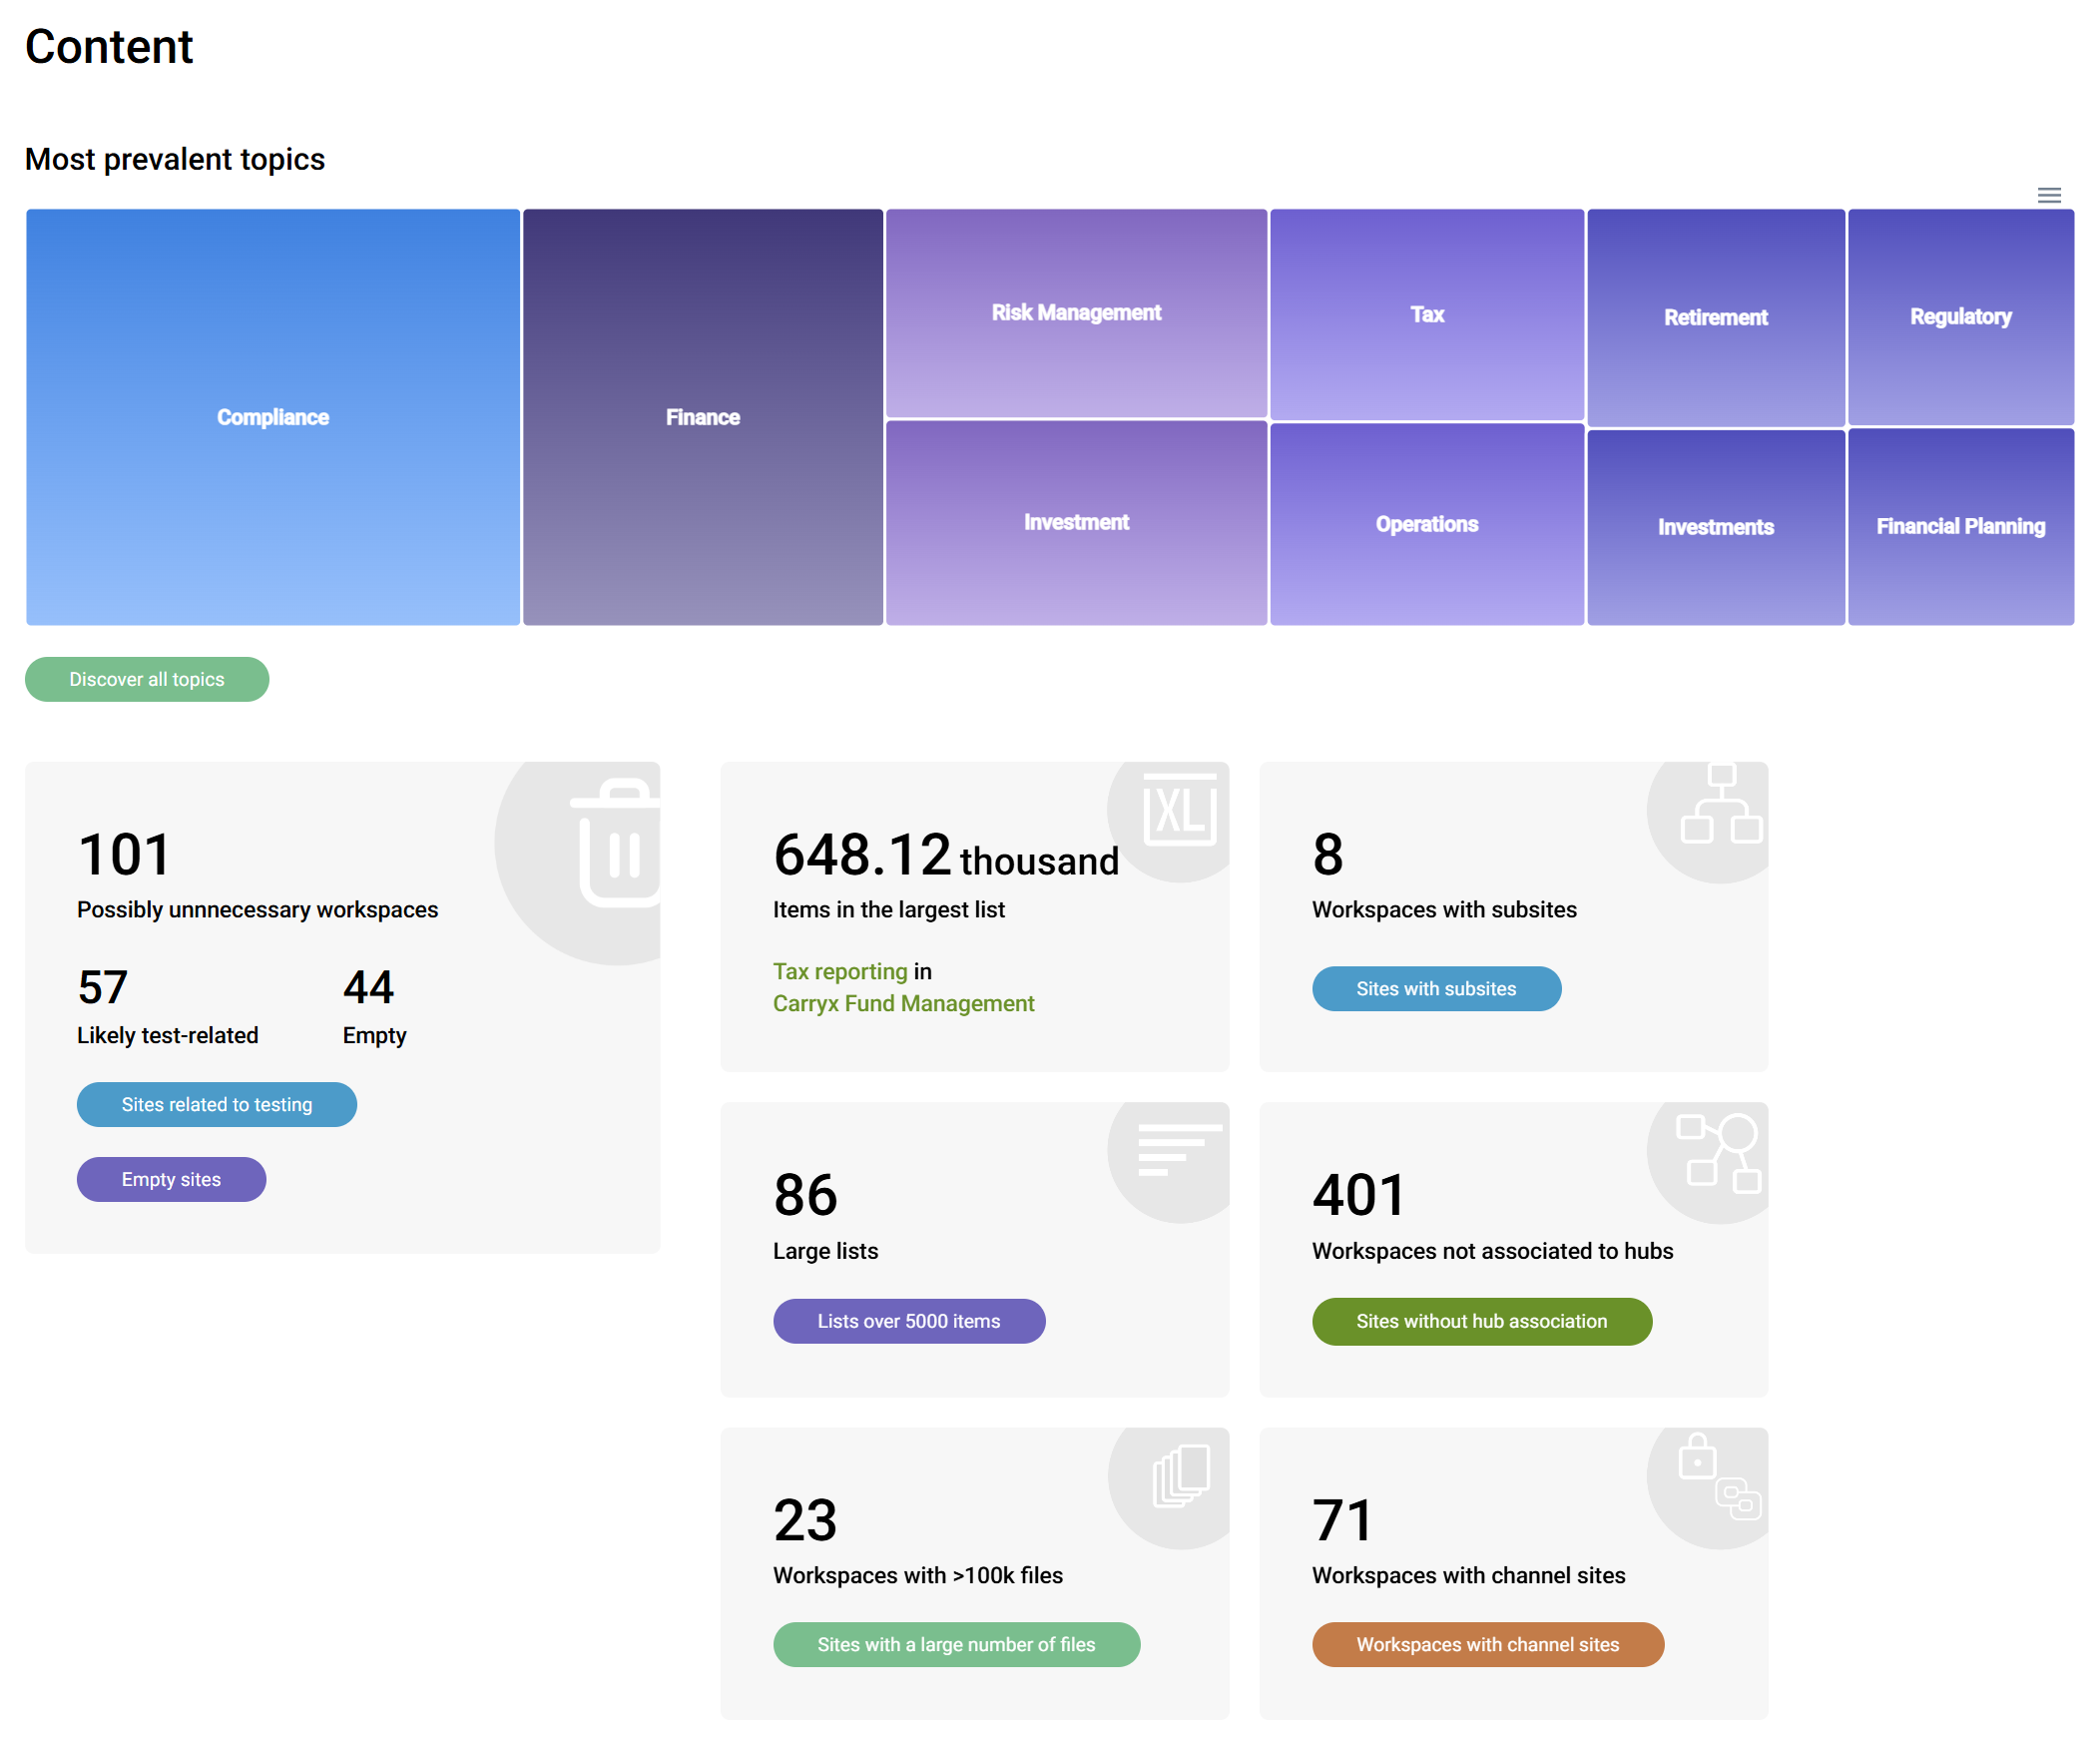Open Sites with subsites
Screen dimensions: 2100x1742
coord(1436,988)
